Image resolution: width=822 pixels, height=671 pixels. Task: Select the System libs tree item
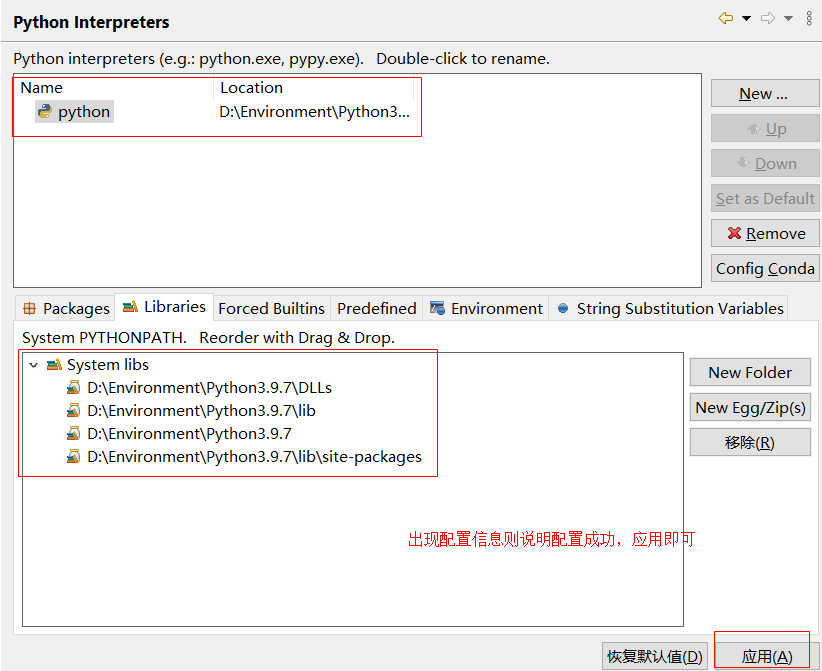pyautogui.click(x=107, y=365)
